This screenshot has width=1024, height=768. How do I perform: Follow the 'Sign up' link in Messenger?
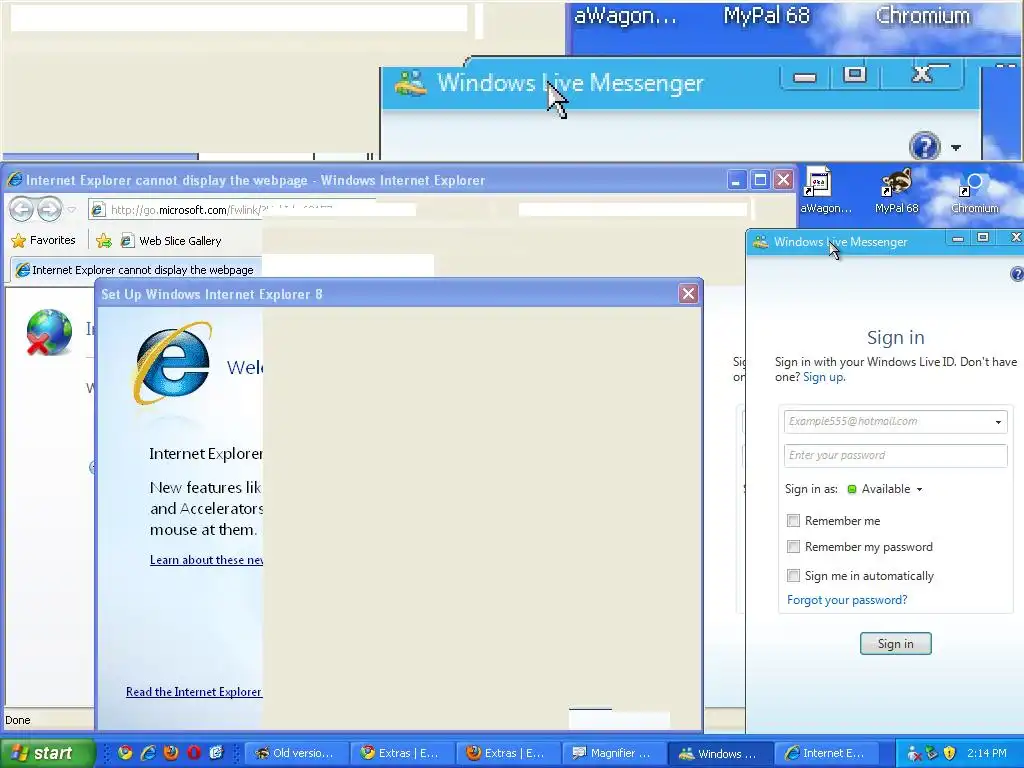(x=823, y=377)
